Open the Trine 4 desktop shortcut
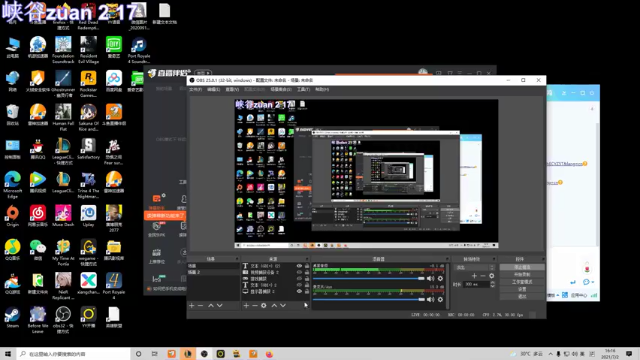640x360 pixels. click(88, 185)
